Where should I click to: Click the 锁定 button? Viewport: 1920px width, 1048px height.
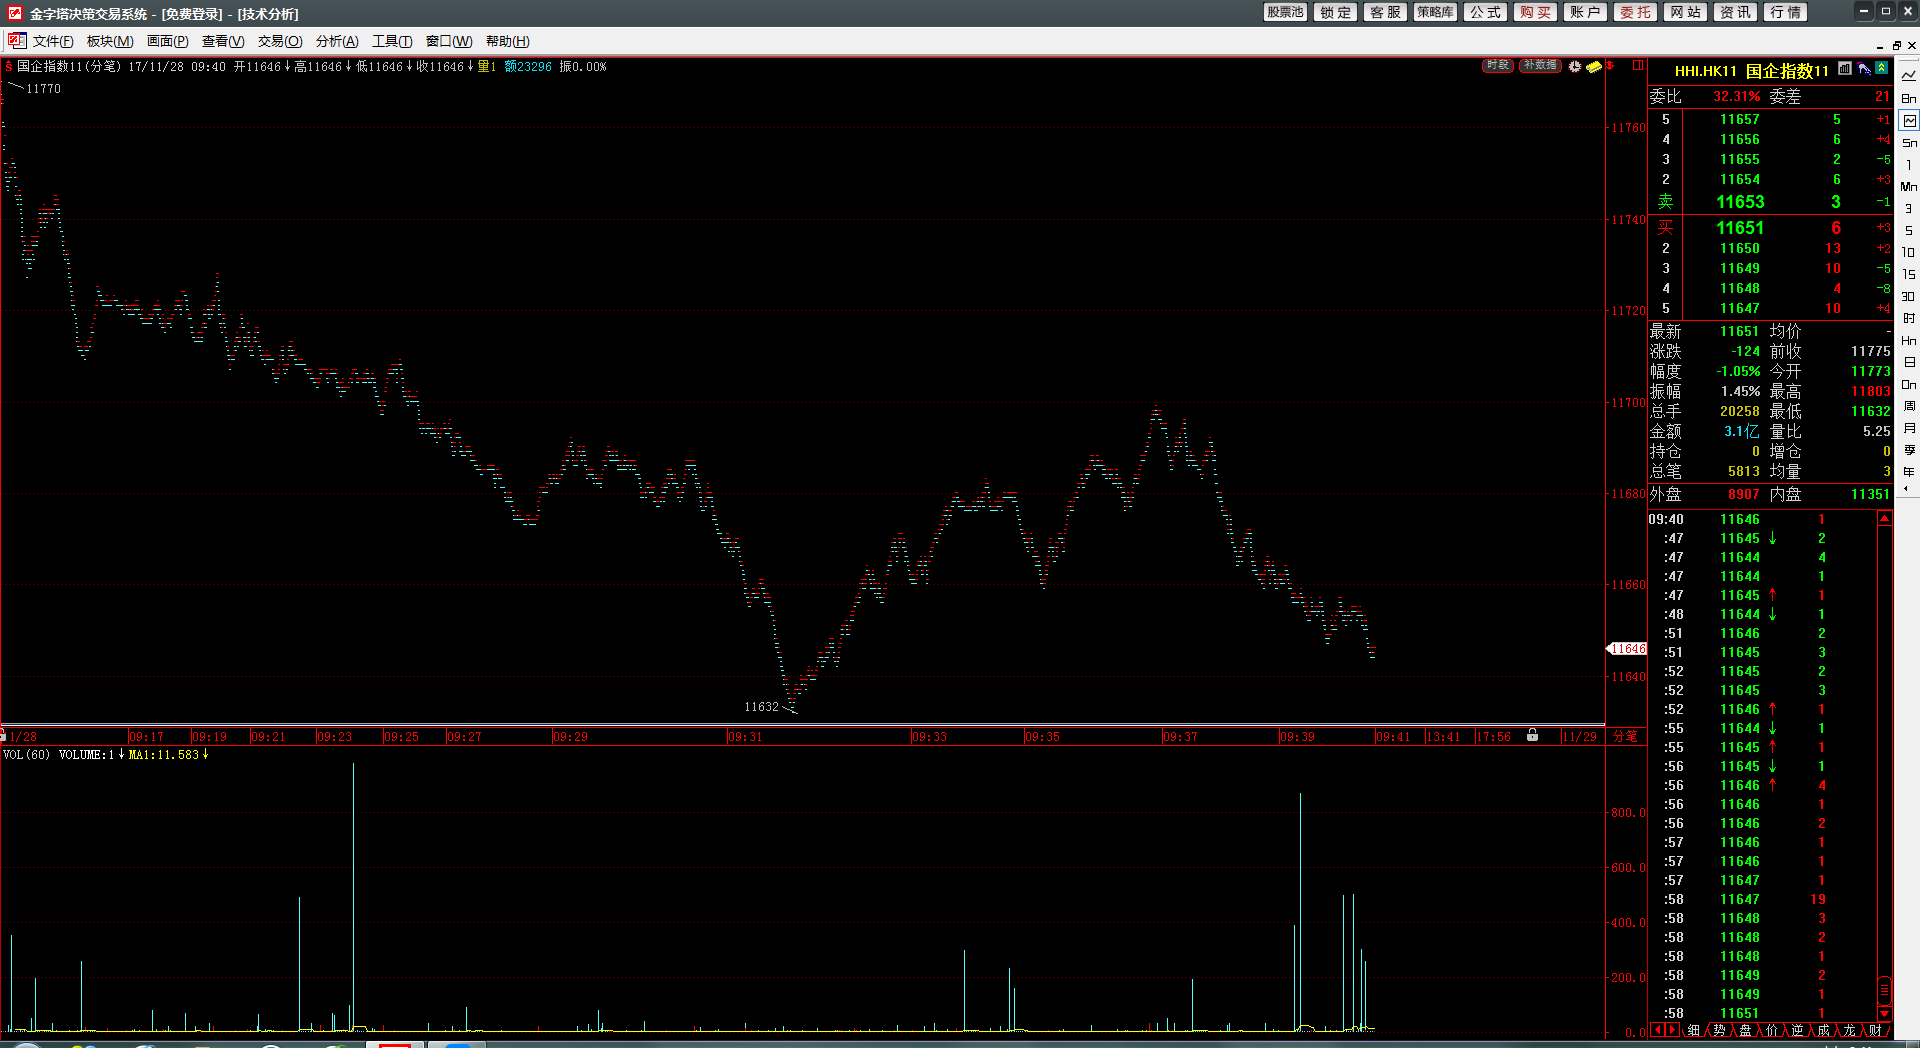coord(1335,12)
